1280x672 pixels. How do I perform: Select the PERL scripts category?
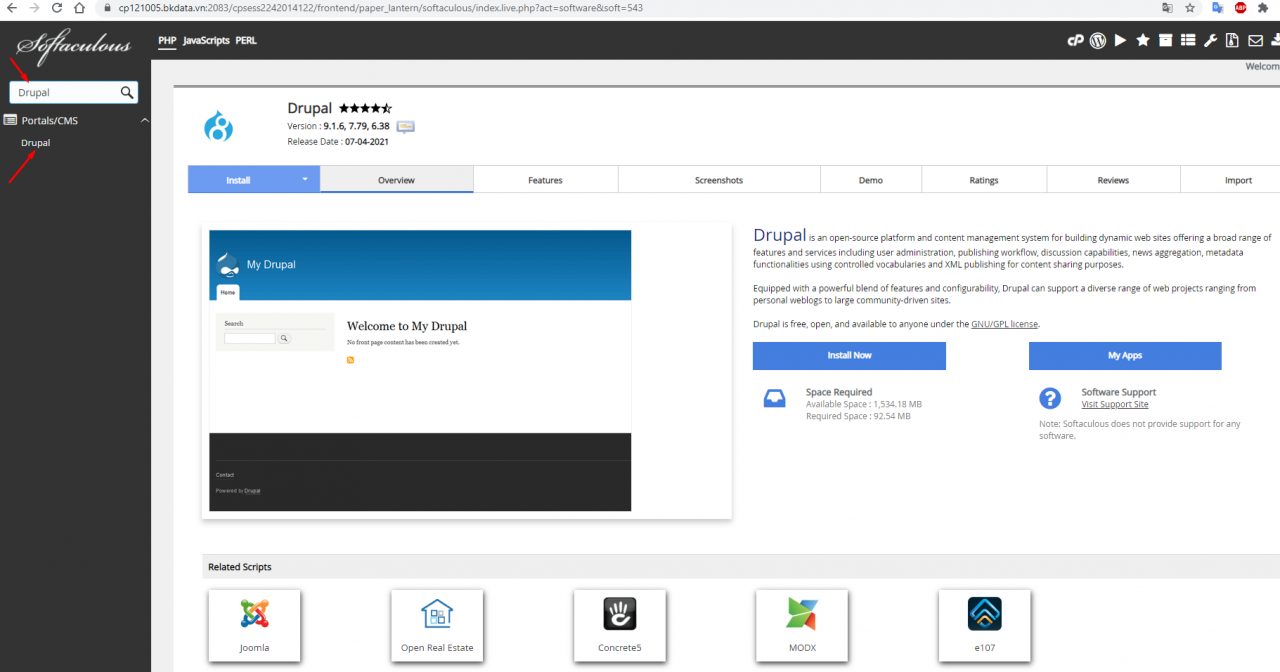pyautogui.click(x=246, y=41)
